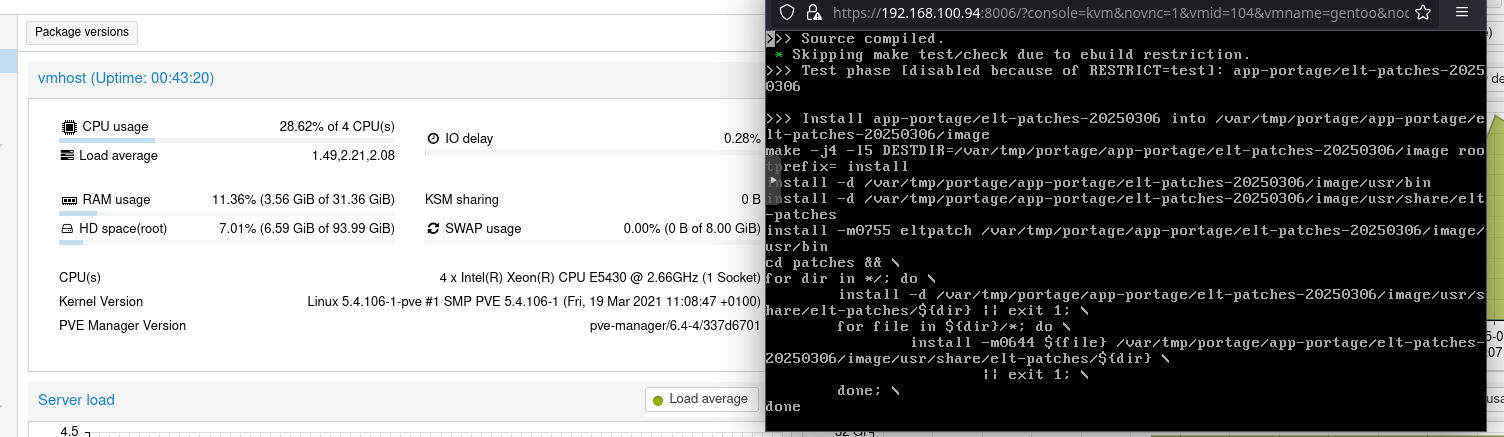This screenshot has height=437, width=1504.
Task: Click the SWAP usage refresh icon
Action: (x=433, y=229)
